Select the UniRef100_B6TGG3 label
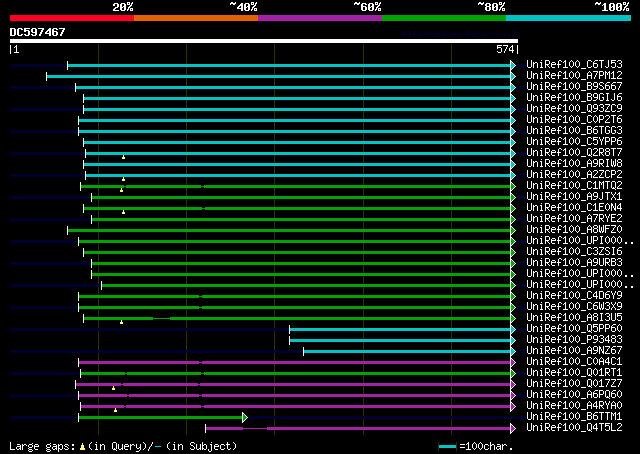640x454 pixels. tap(574, 131)
